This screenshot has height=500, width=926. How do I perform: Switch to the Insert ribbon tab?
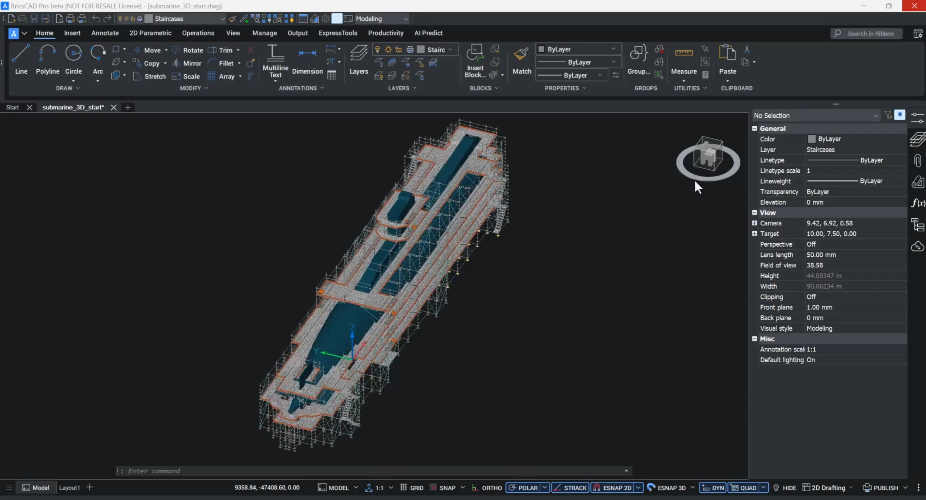tap(72, 33)
